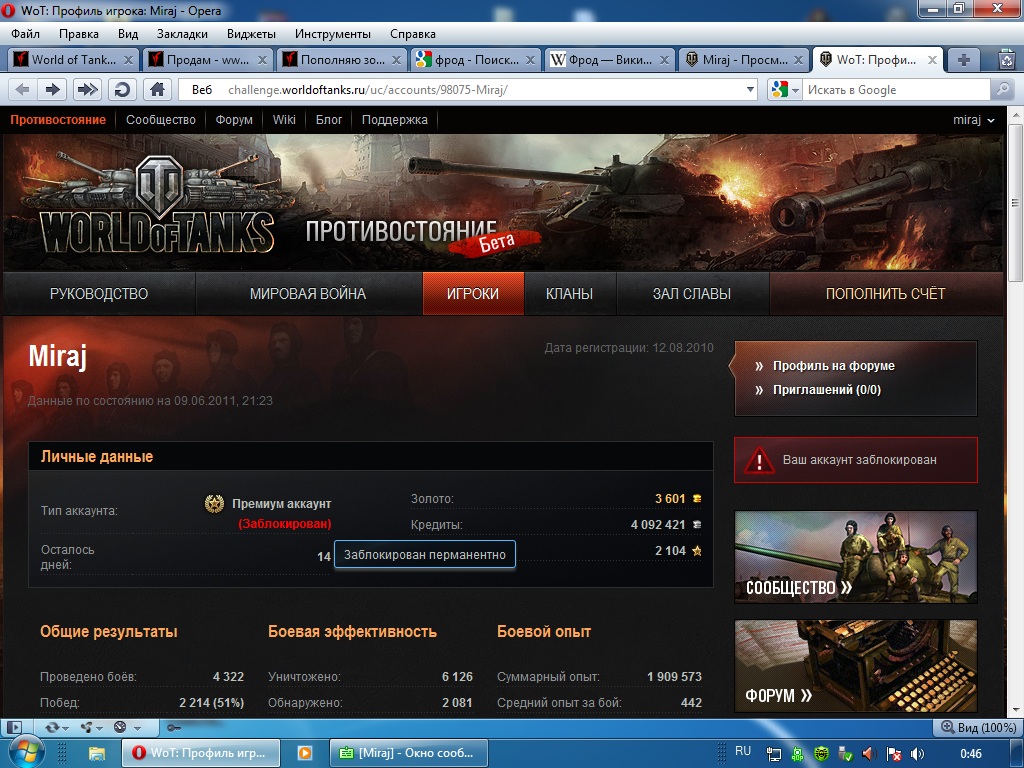The height and width of the screenshot is (768, 1024).
Task: Go to the home page icon
Action: [x=157, y=89]
